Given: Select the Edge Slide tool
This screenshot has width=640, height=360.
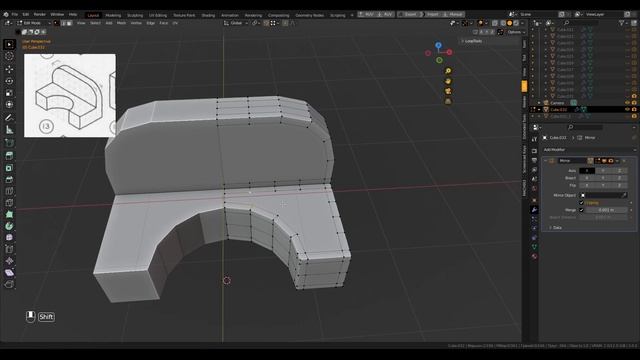Looking at the screenshot, I should [9, 249].
